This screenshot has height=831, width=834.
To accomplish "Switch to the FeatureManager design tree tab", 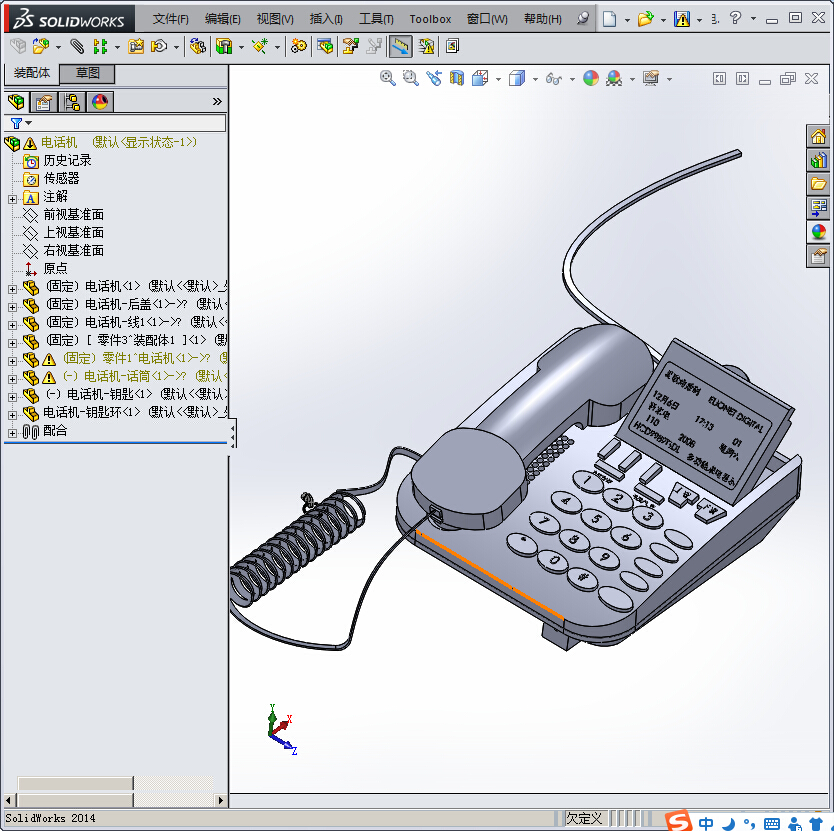I will click(16, 101).
